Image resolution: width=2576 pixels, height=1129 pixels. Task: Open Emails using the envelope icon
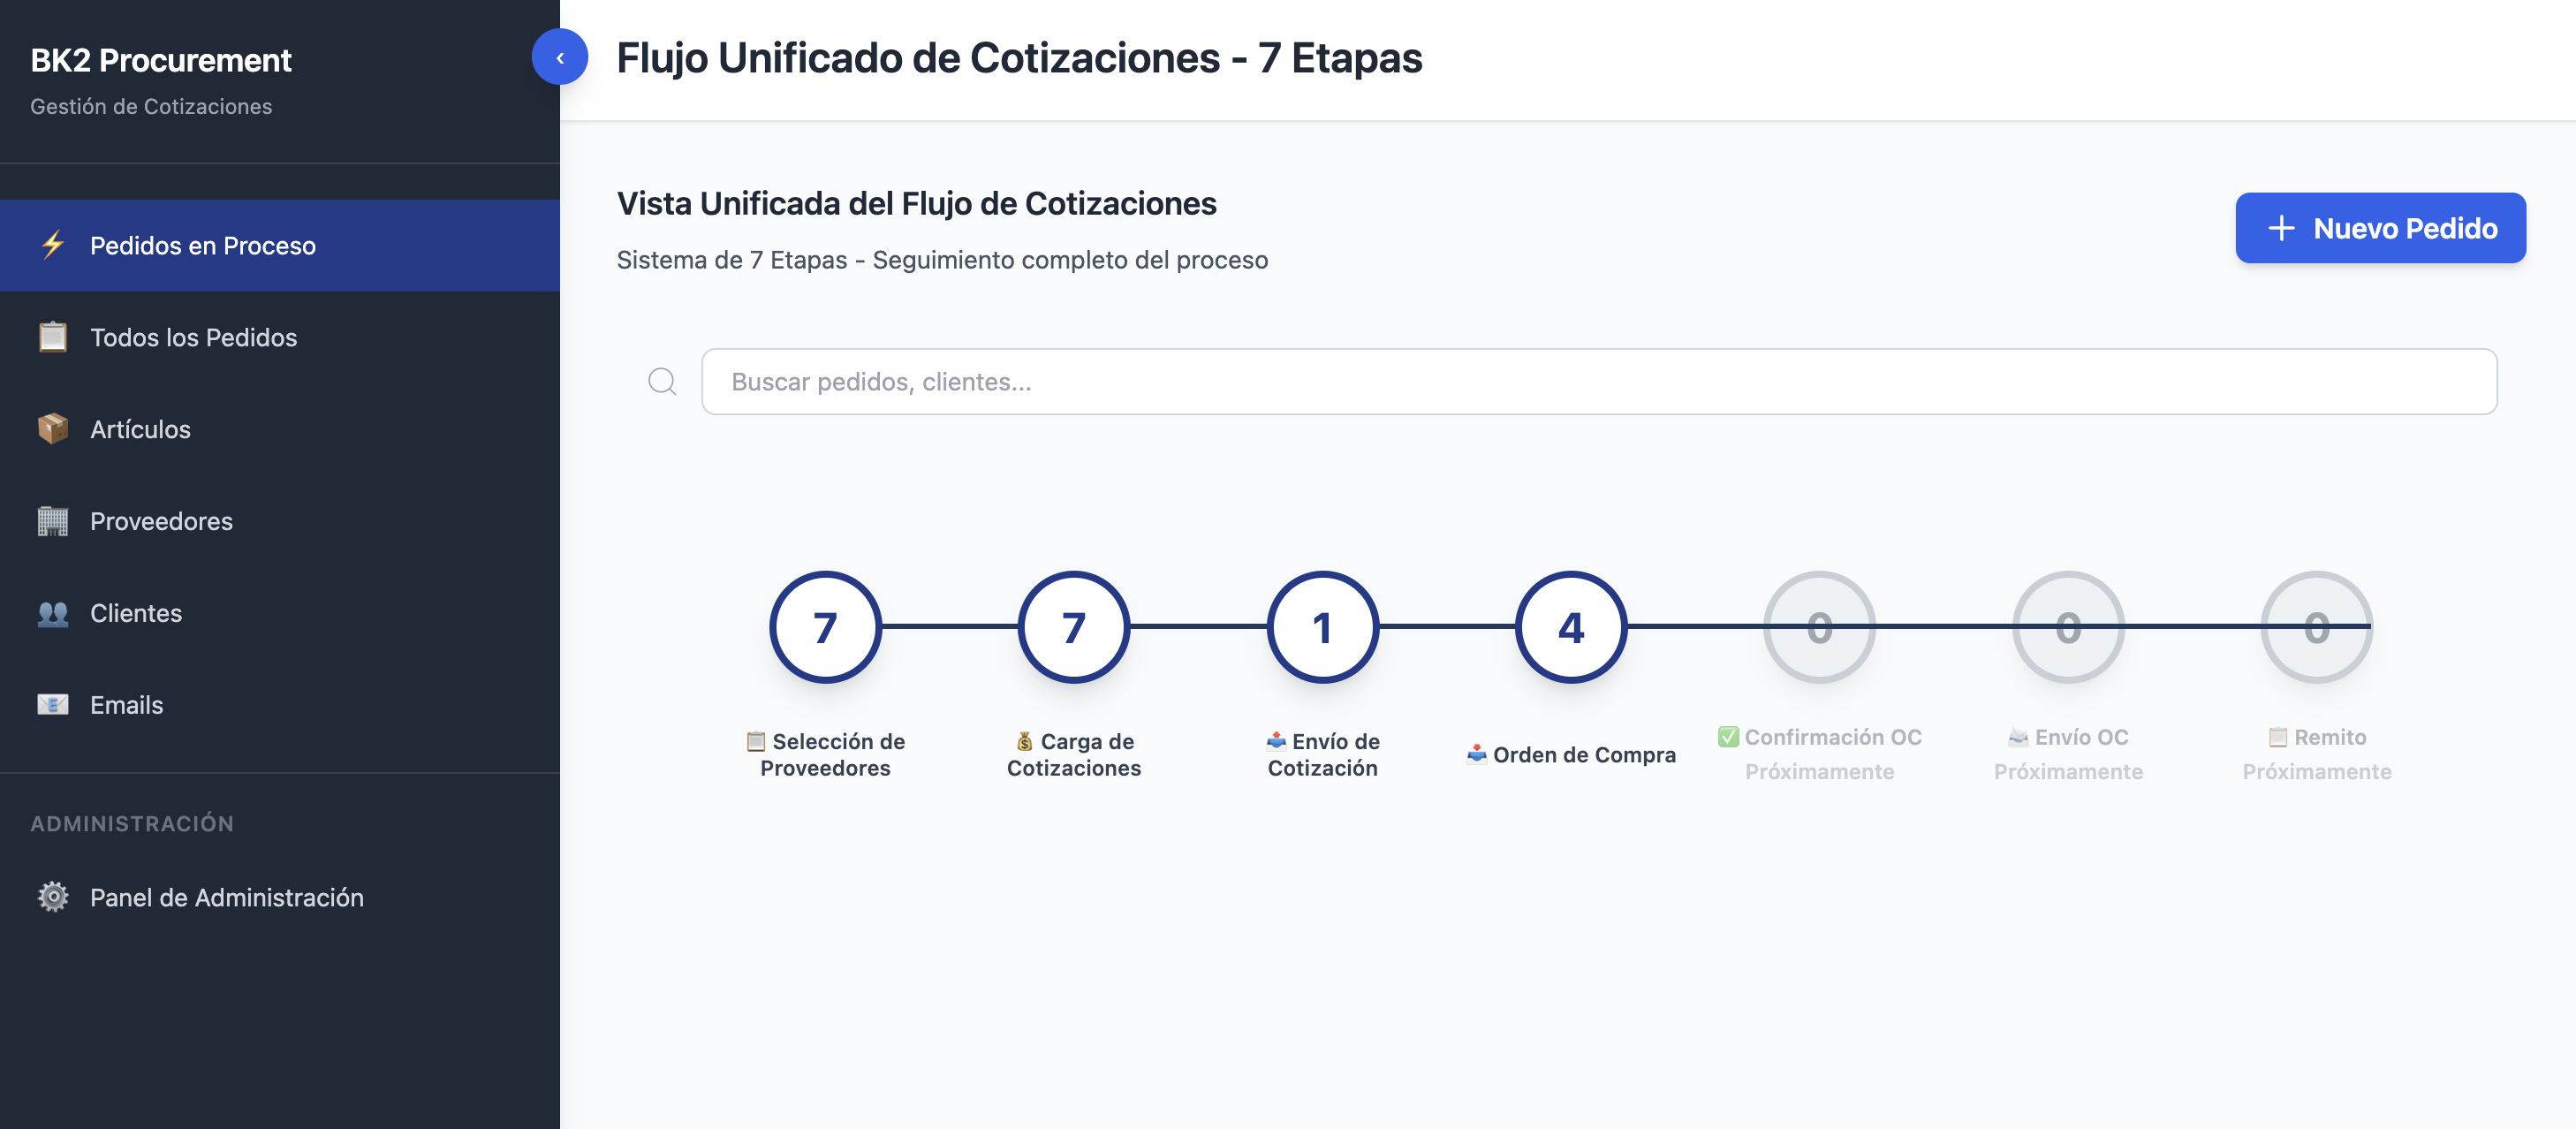click(x=52, y=704)
